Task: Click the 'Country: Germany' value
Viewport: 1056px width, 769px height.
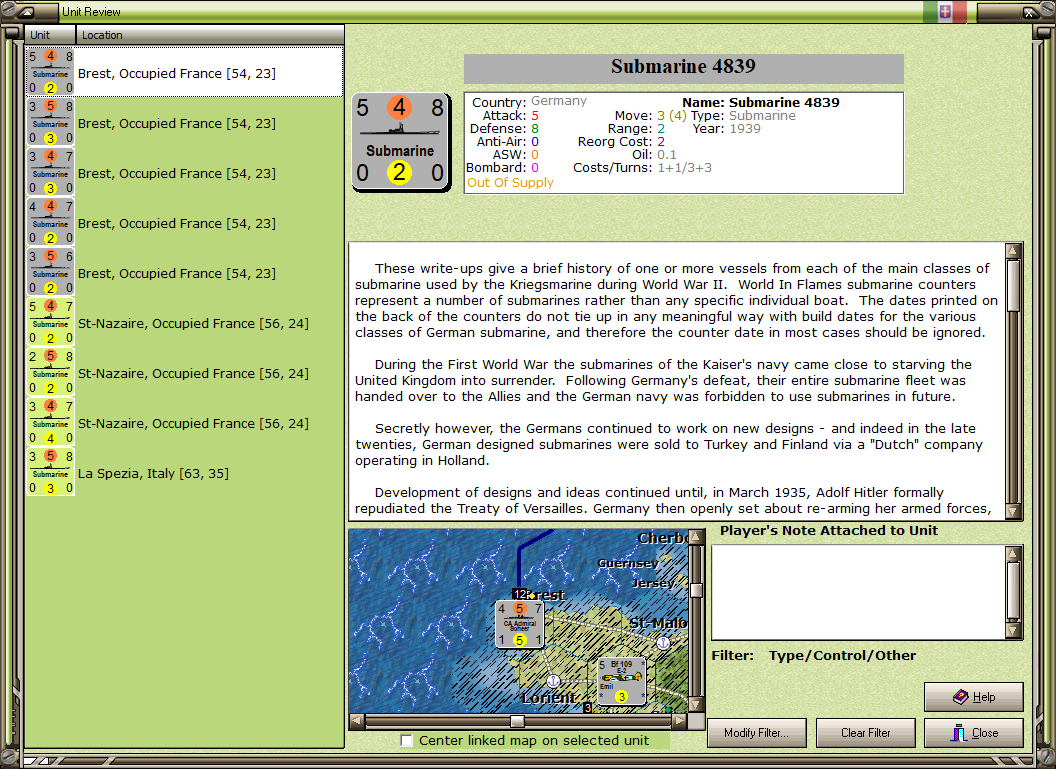Action: (558, 101)
